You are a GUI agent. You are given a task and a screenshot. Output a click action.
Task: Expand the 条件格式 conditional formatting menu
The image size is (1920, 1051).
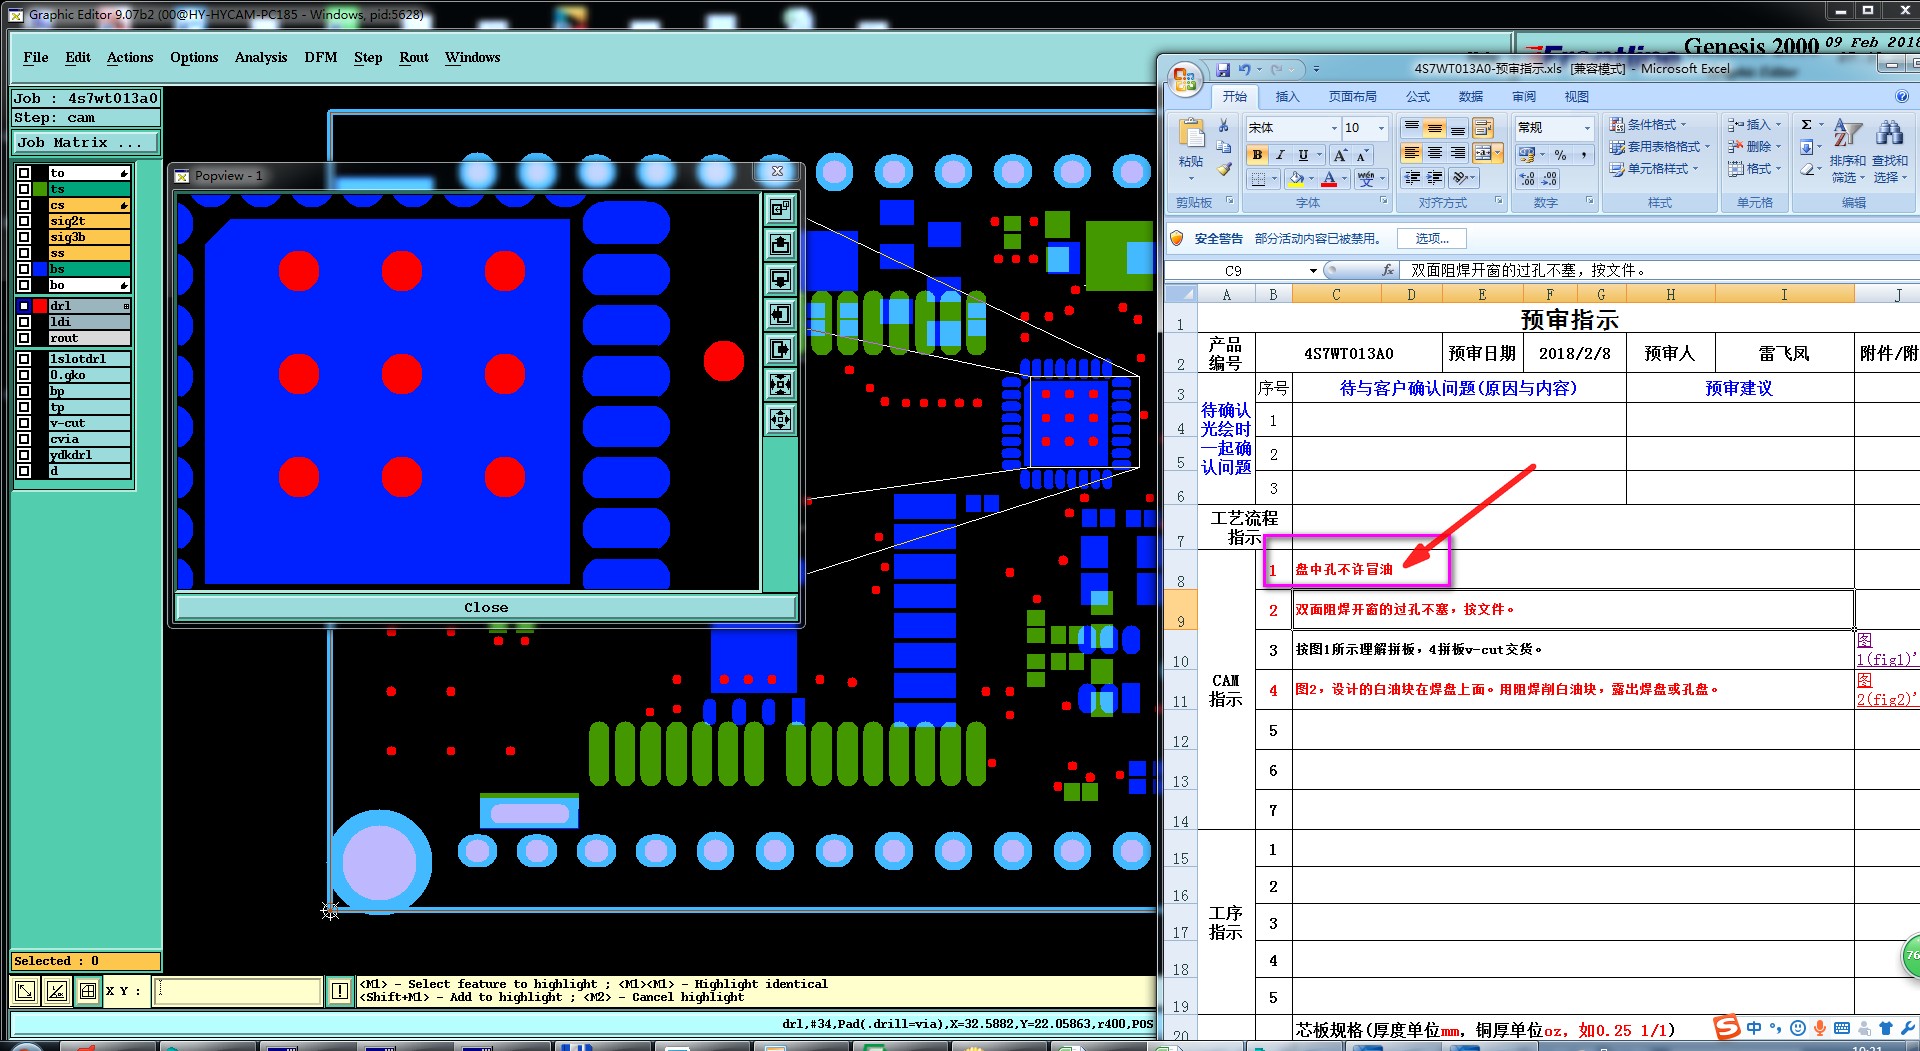(x=1649, y=125)
